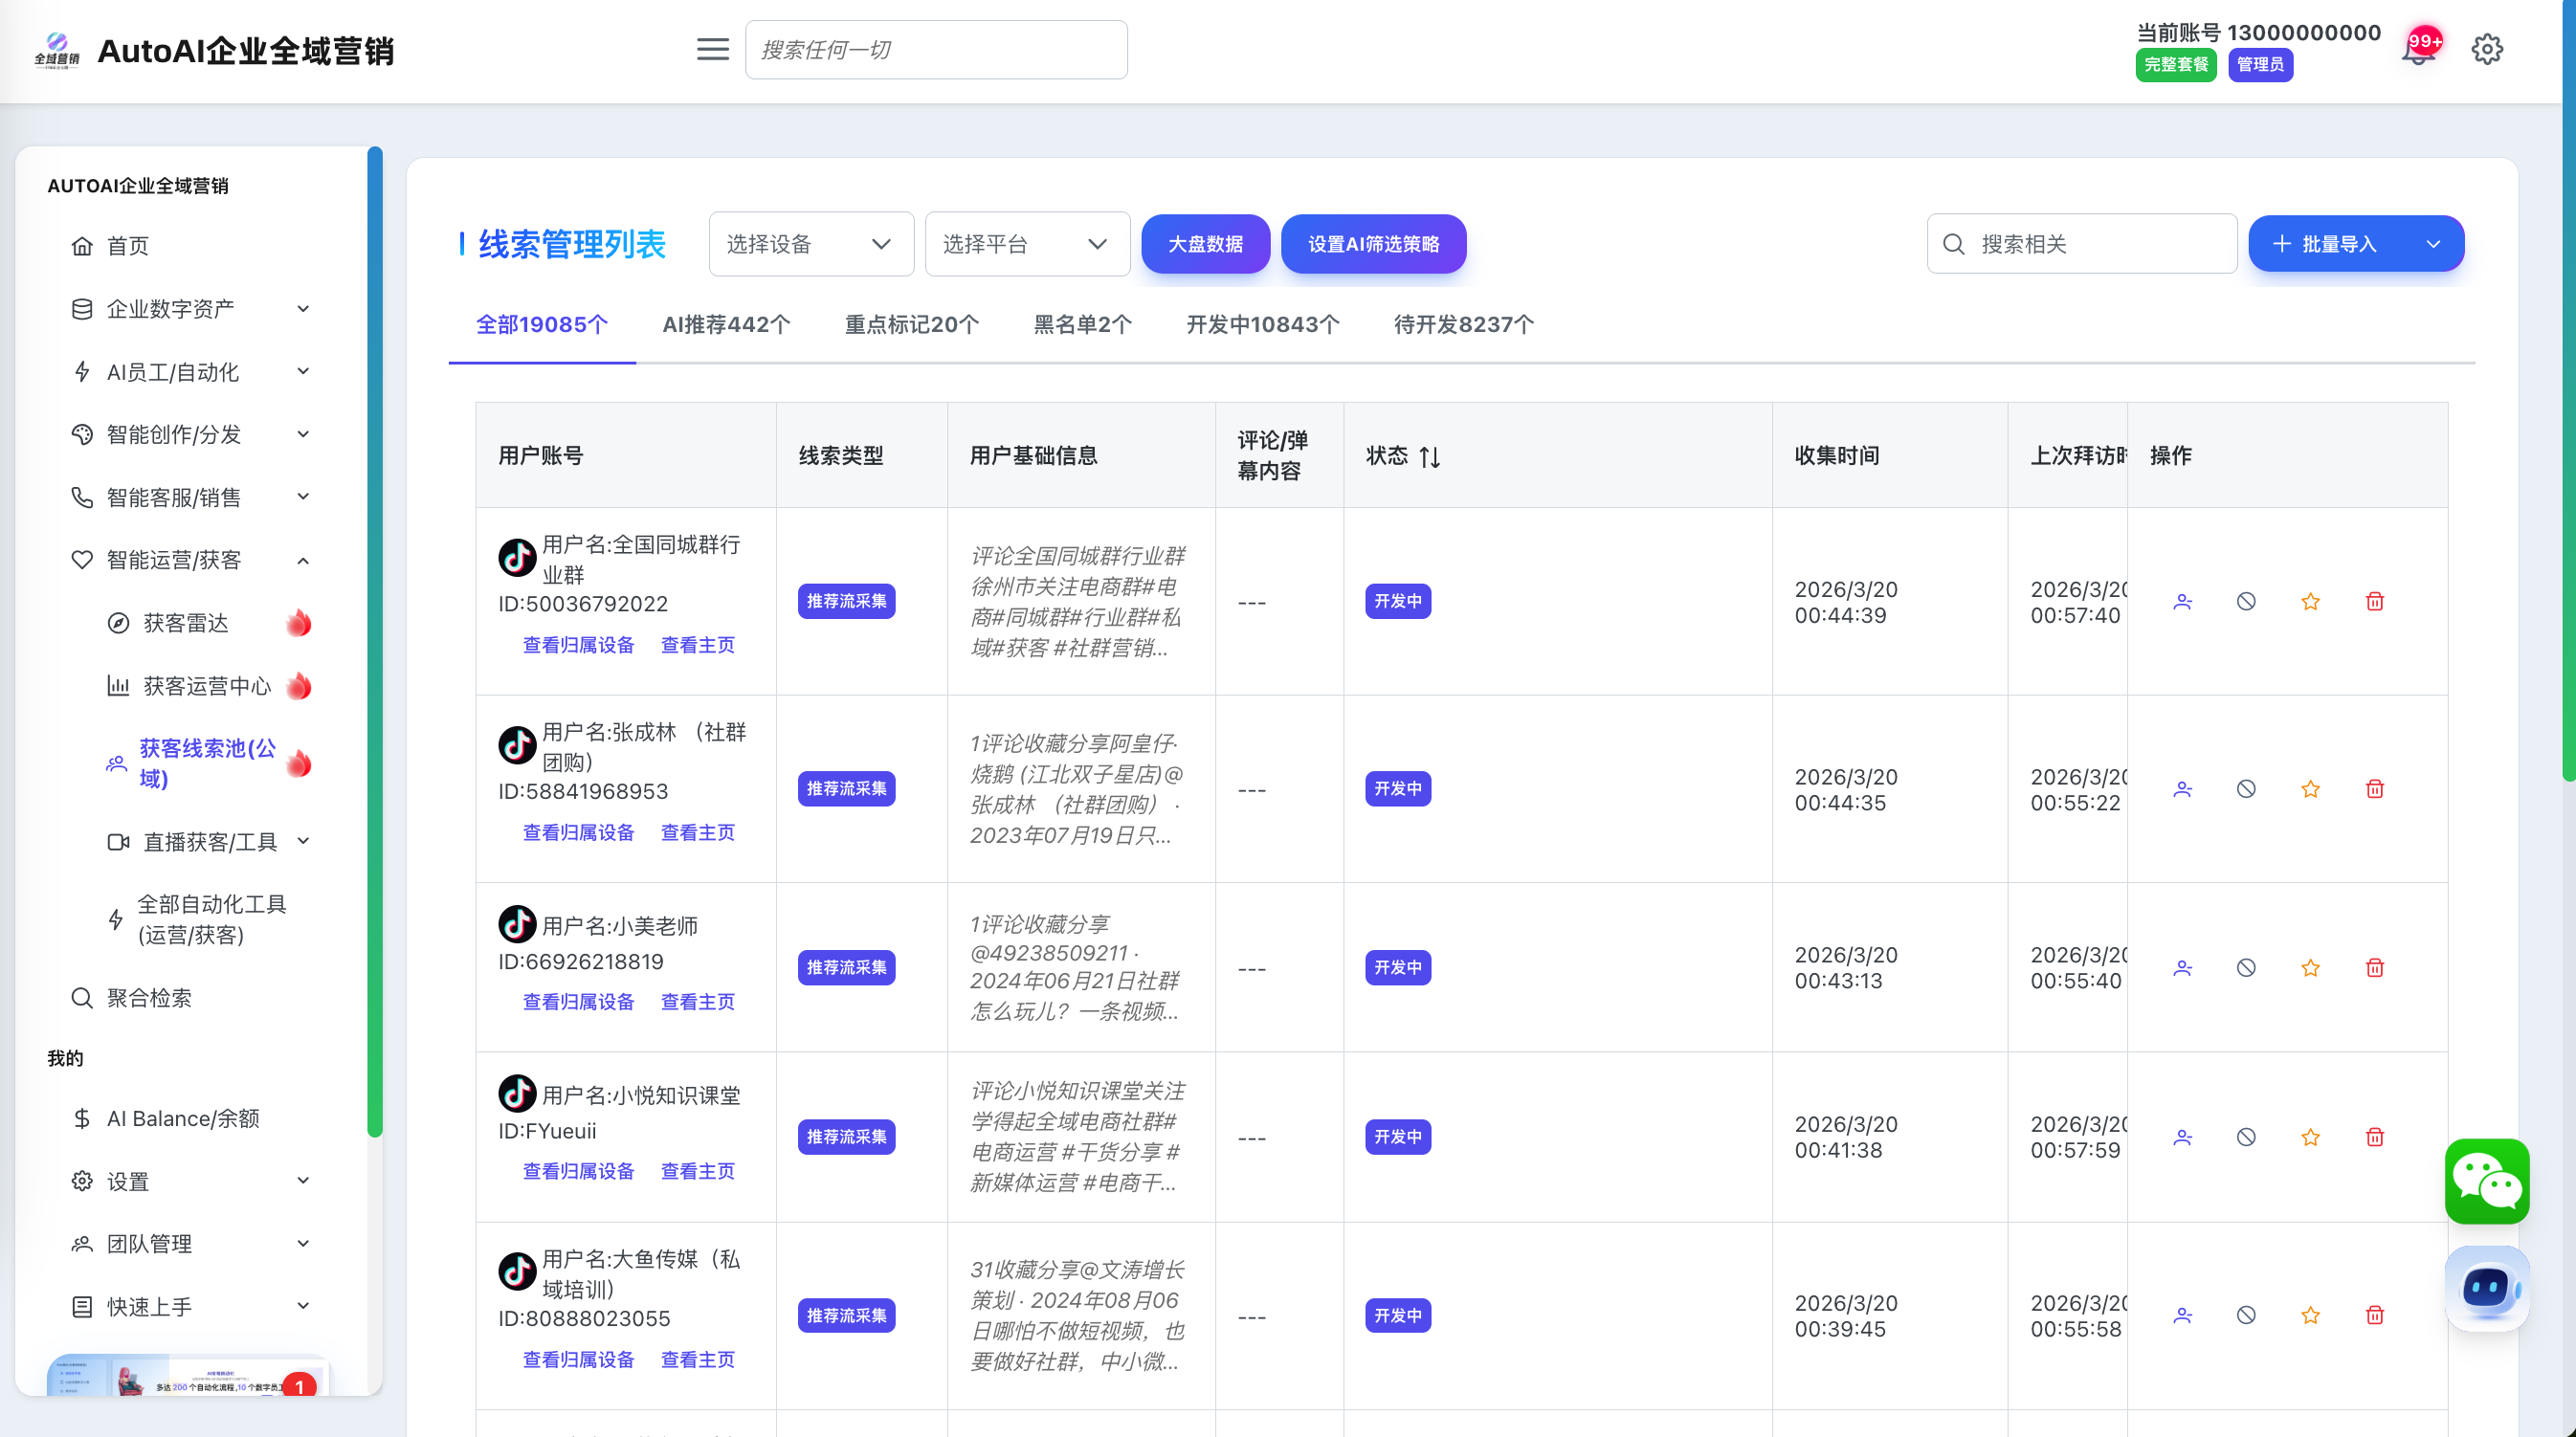Click the green WeChat floating icon

coord(2486,1181)
